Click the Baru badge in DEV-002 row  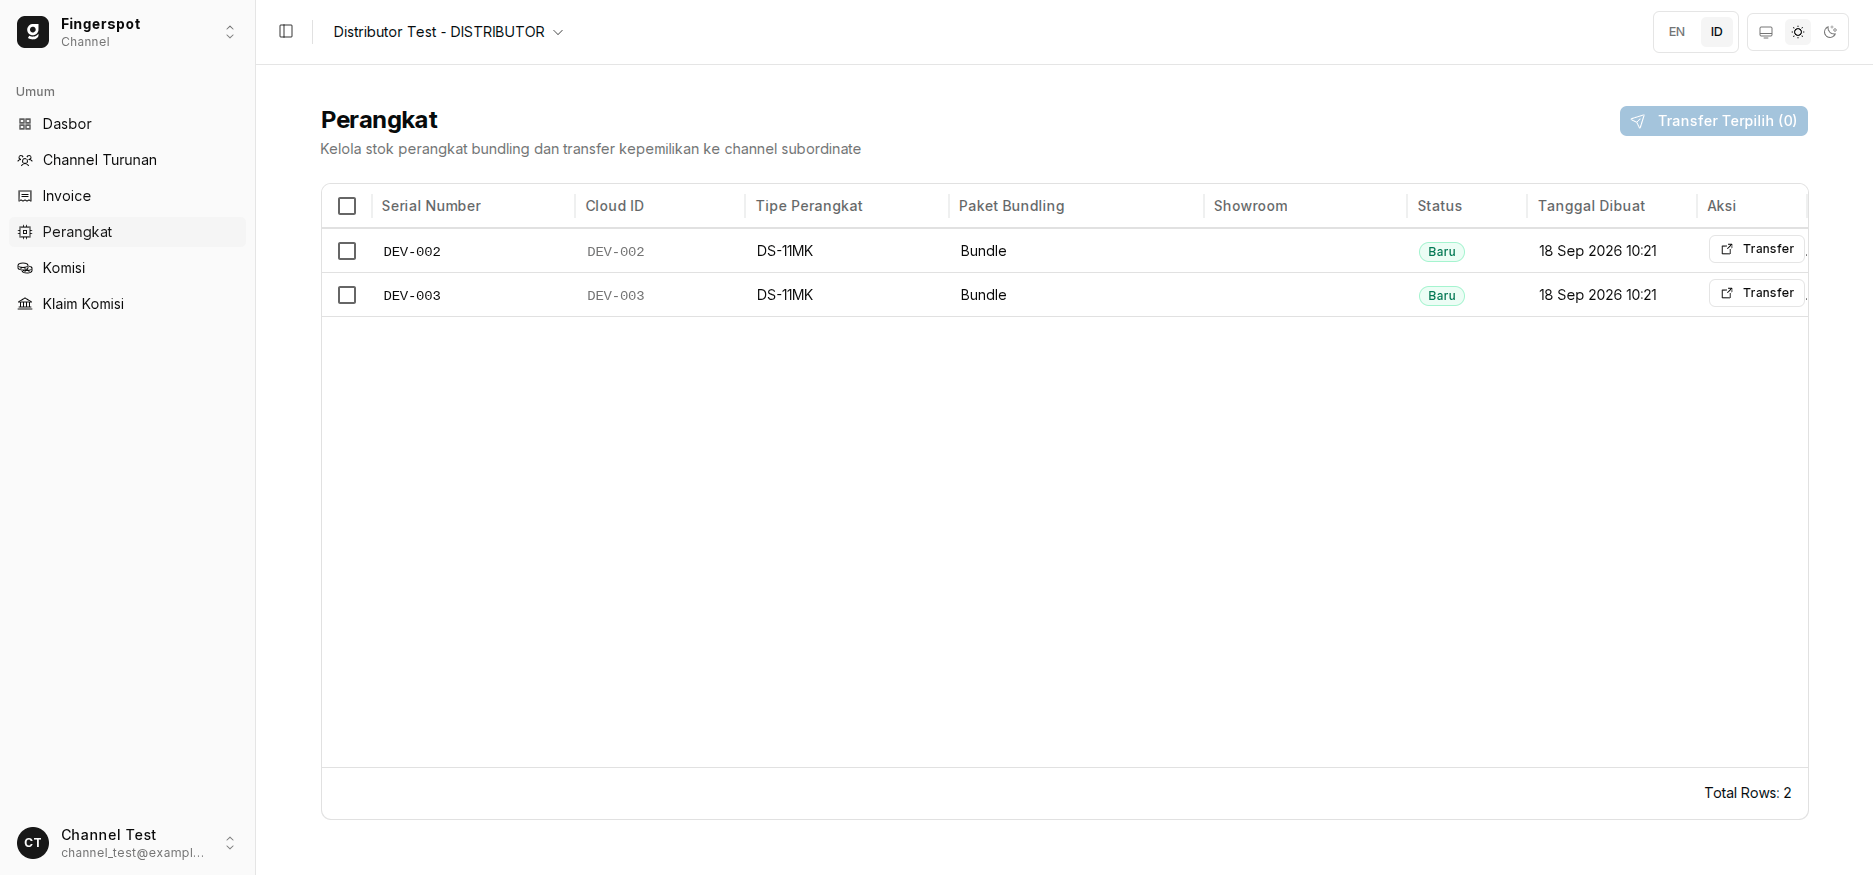click(x=1442, y=252)
